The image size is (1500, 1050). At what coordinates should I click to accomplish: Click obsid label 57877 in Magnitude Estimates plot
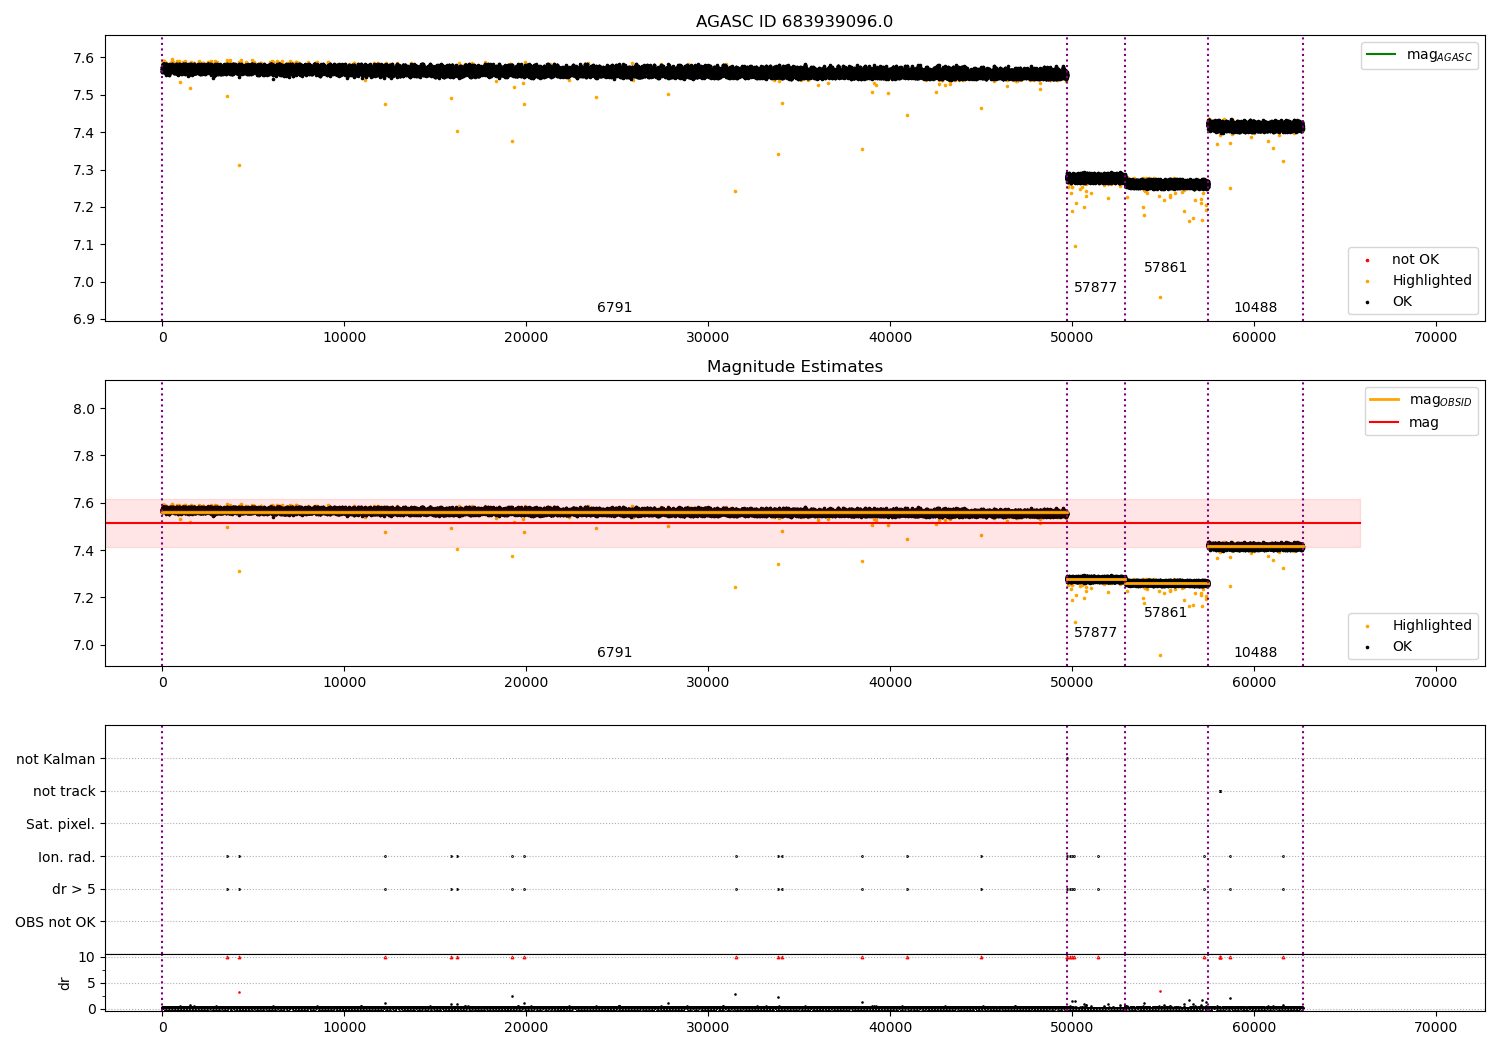coord(1095,633)
